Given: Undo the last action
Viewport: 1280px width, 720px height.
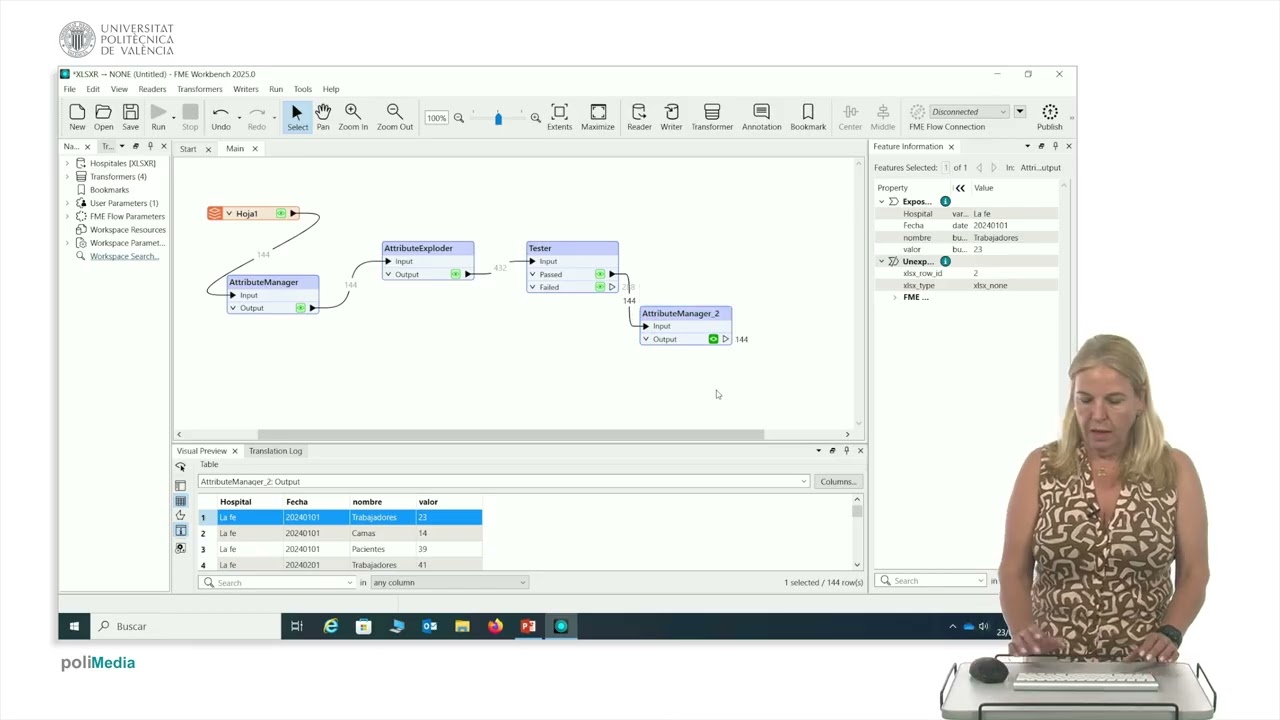Looking at the screenshot, I should coord(221,117).
